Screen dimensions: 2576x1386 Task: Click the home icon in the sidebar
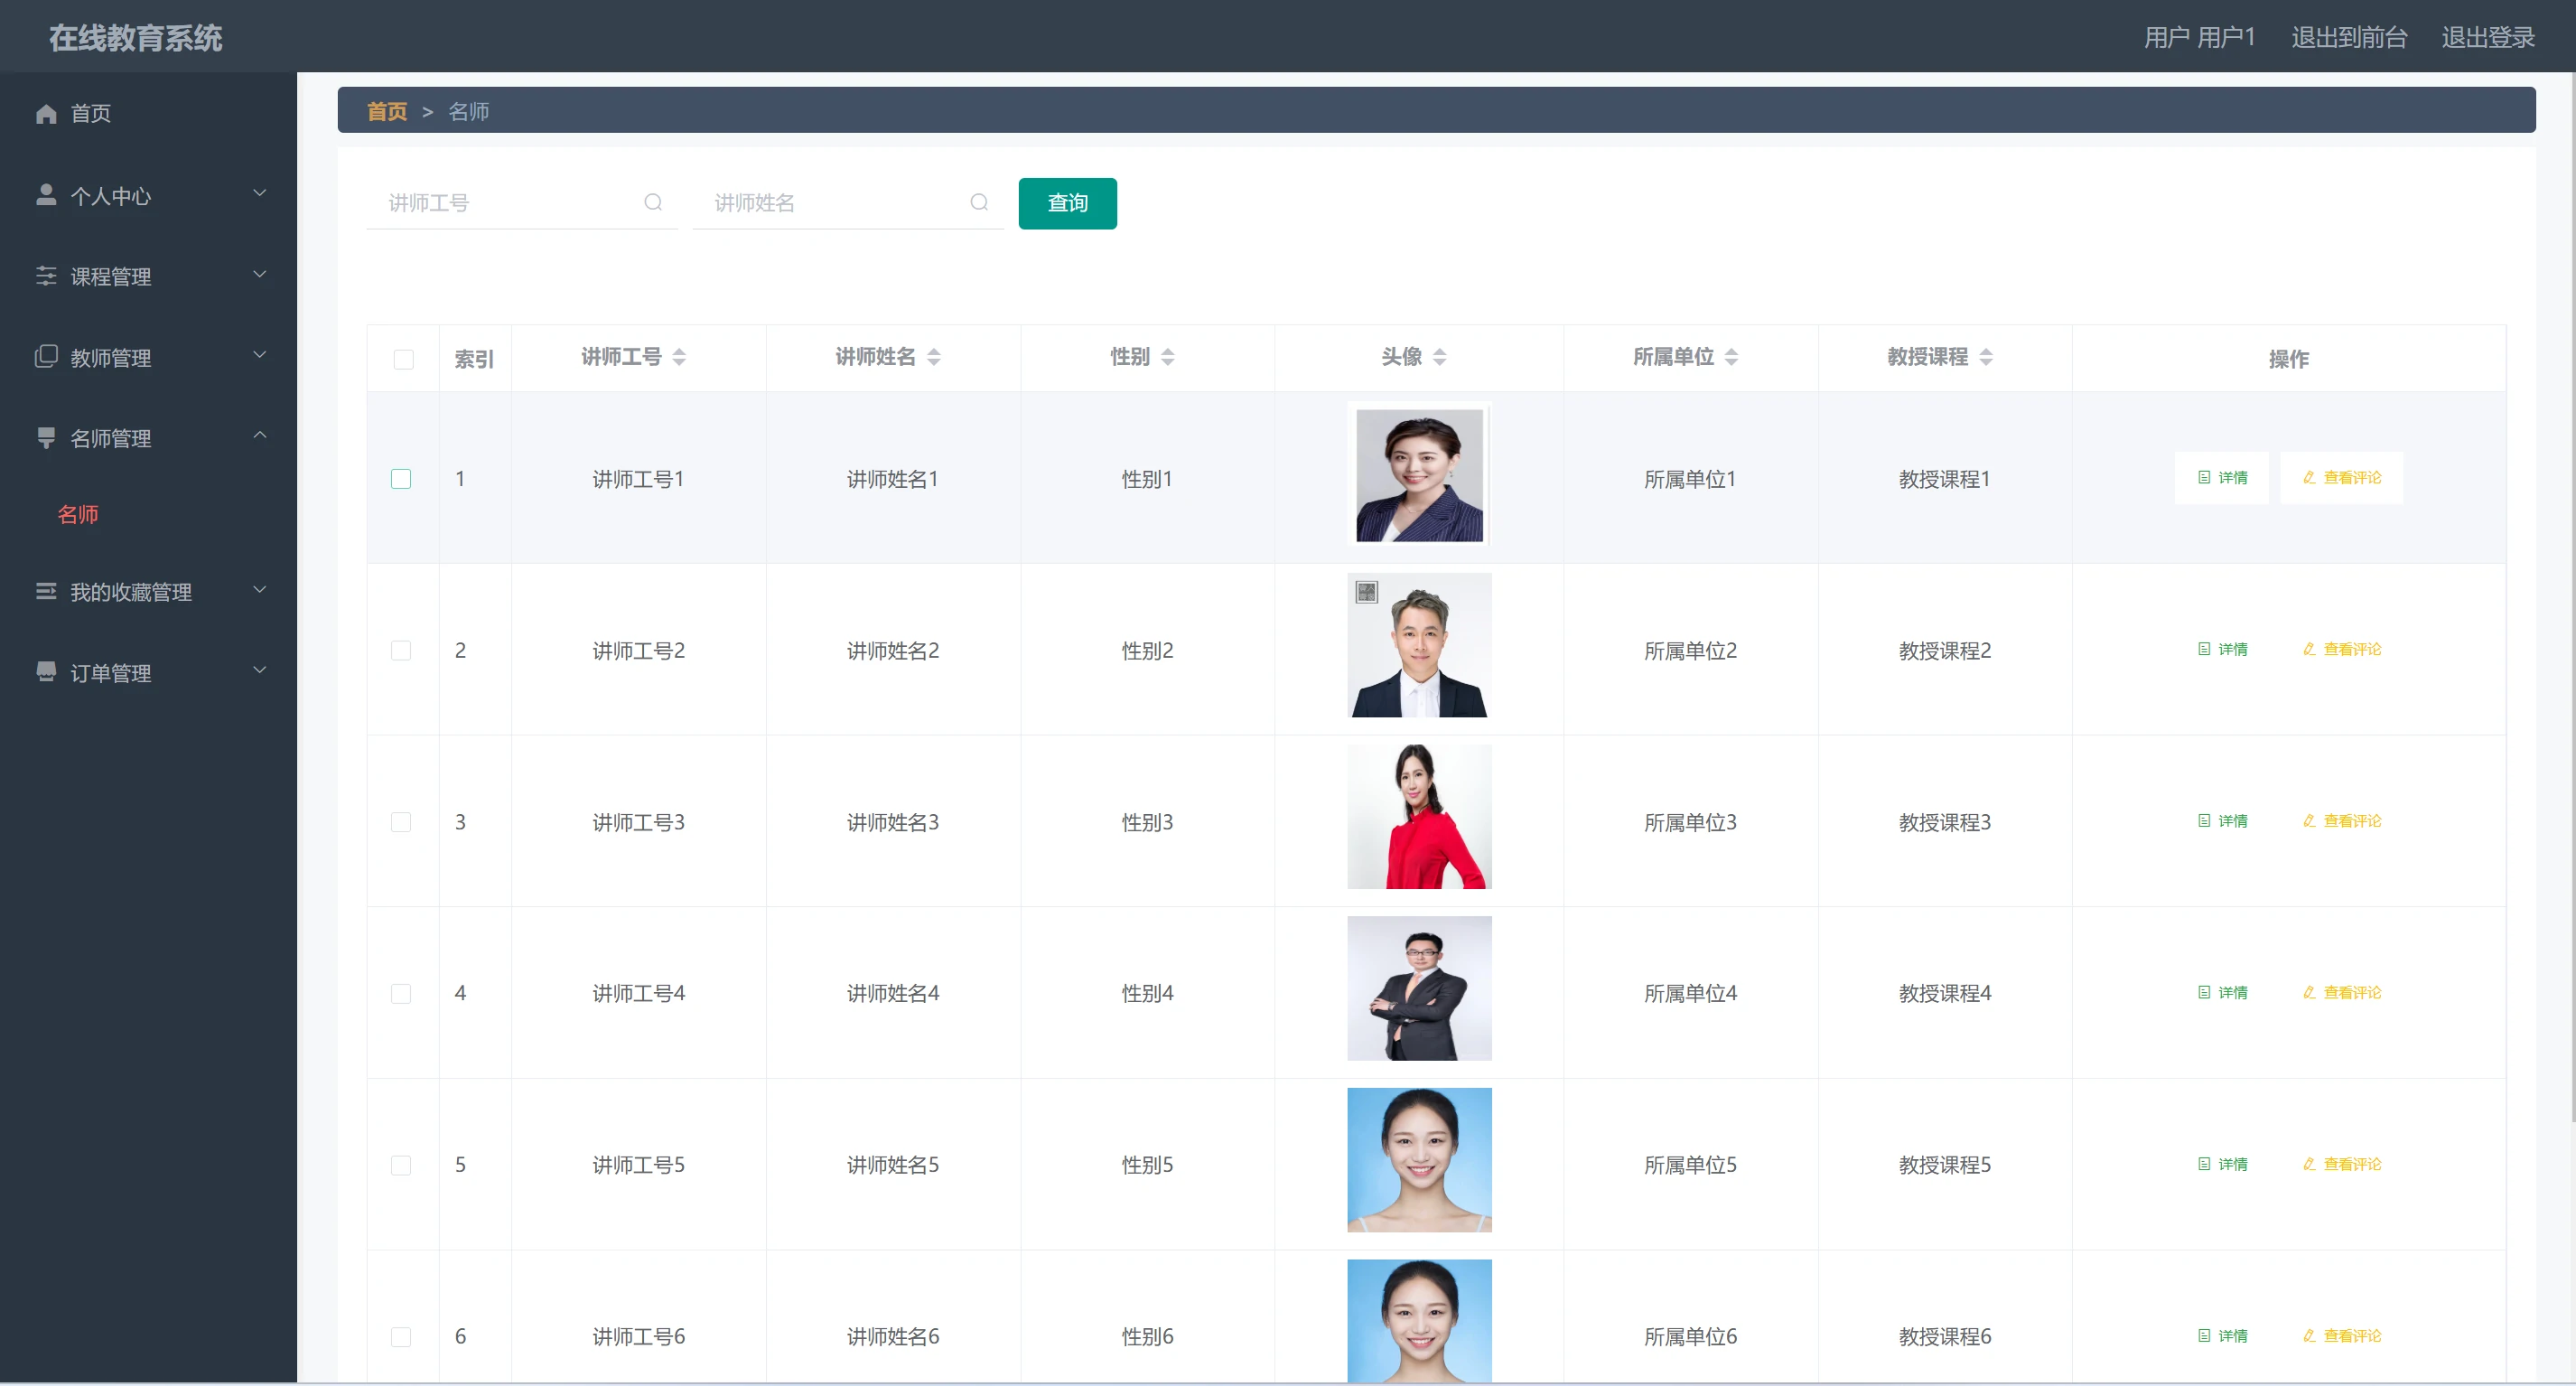coord(46,114)
